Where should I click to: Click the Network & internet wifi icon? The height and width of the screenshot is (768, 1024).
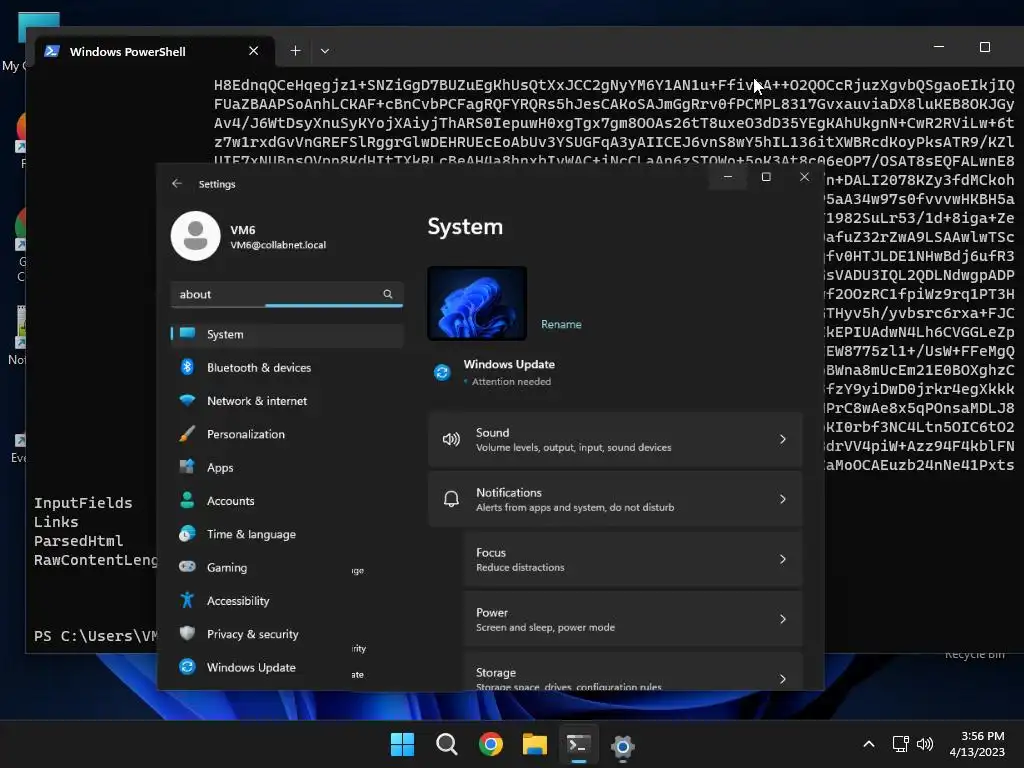coord(187,400)
